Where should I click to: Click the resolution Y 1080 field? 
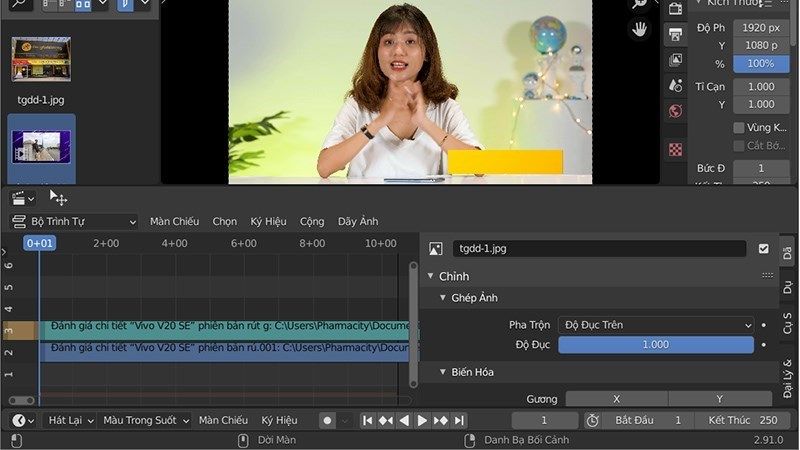(x=761, y=45)
